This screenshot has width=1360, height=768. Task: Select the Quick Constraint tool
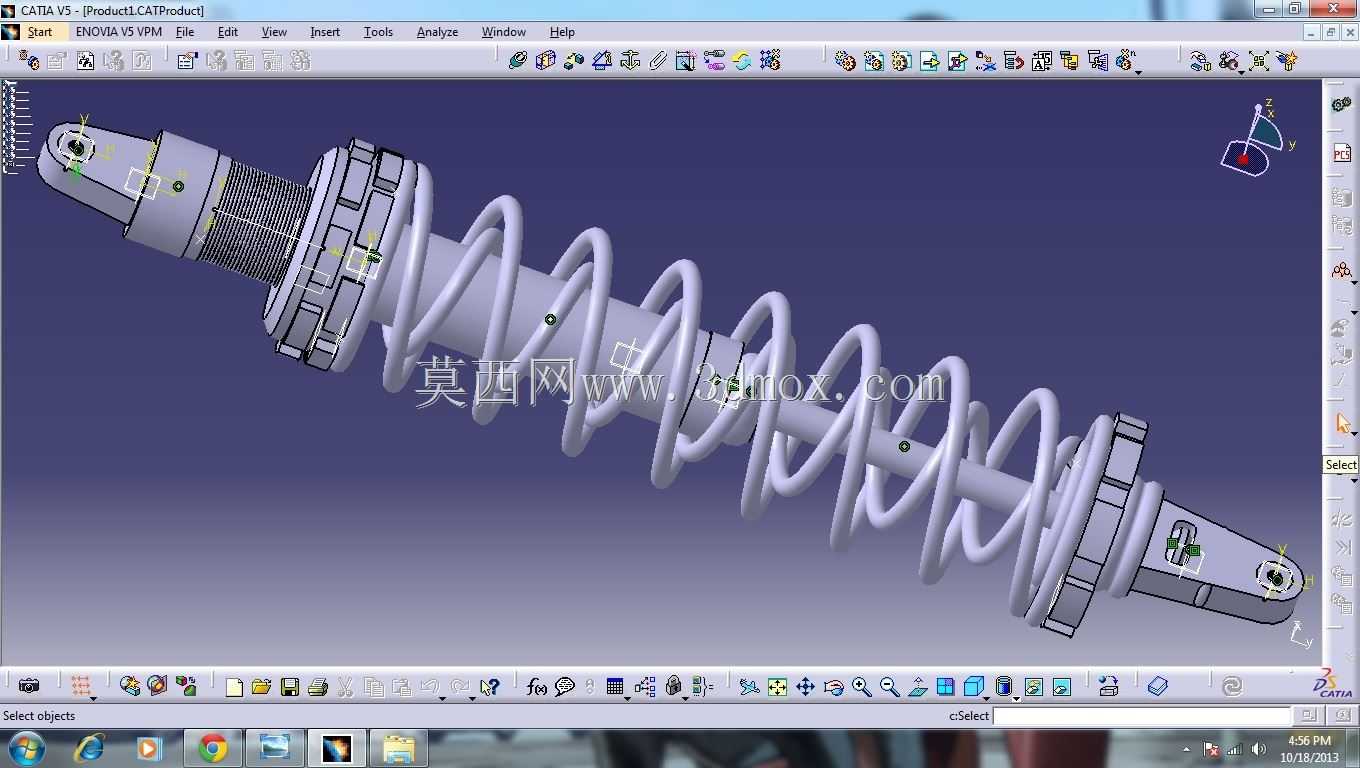click(685, 60)
